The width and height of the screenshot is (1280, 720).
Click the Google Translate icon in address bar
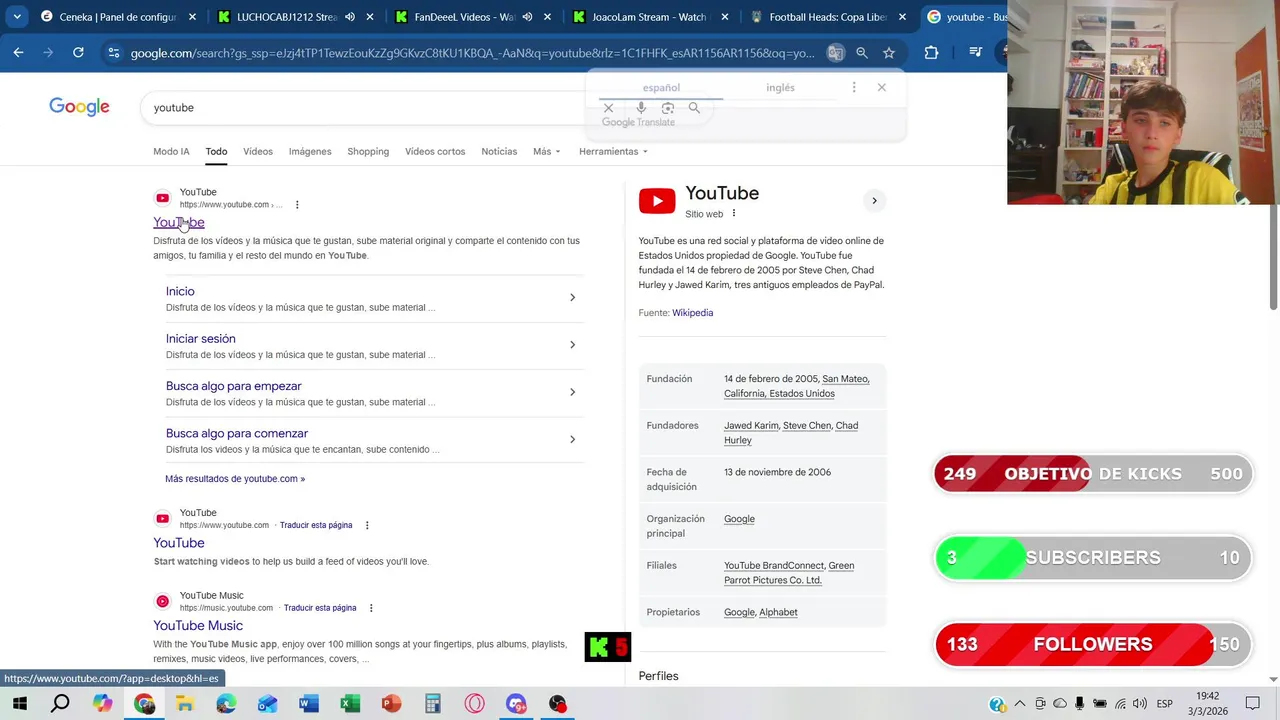point(835,52)
